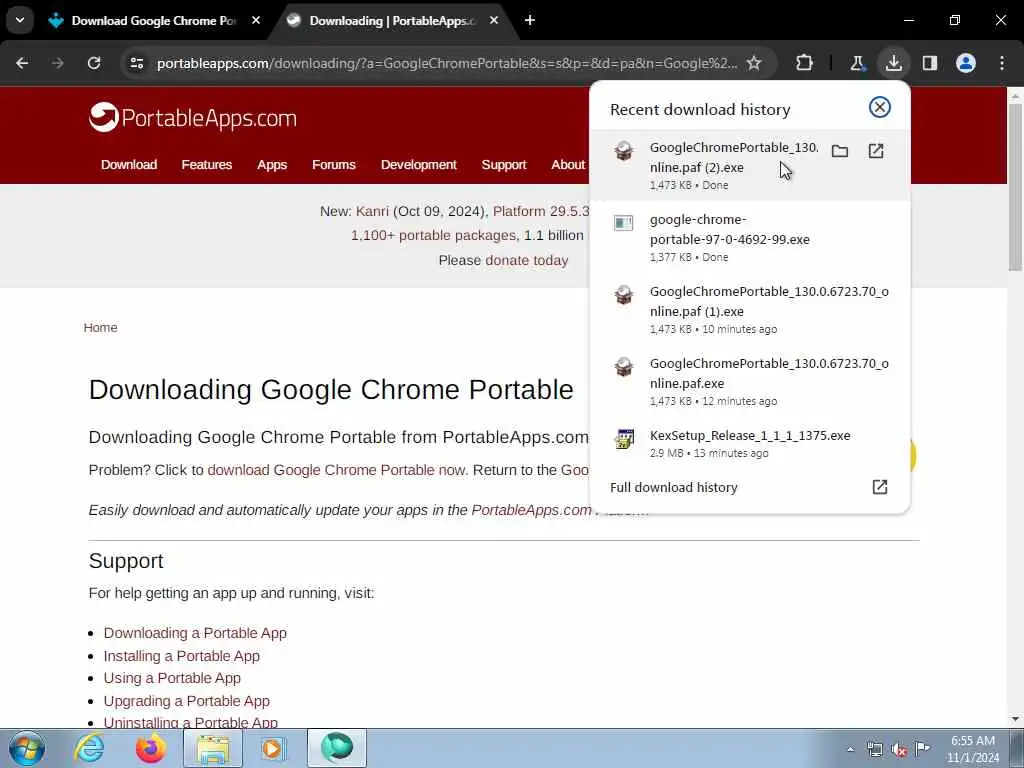Click Full download history text
Image resolution: width=1024 pixels, height=768 pixels.
[x=673, y=487]
